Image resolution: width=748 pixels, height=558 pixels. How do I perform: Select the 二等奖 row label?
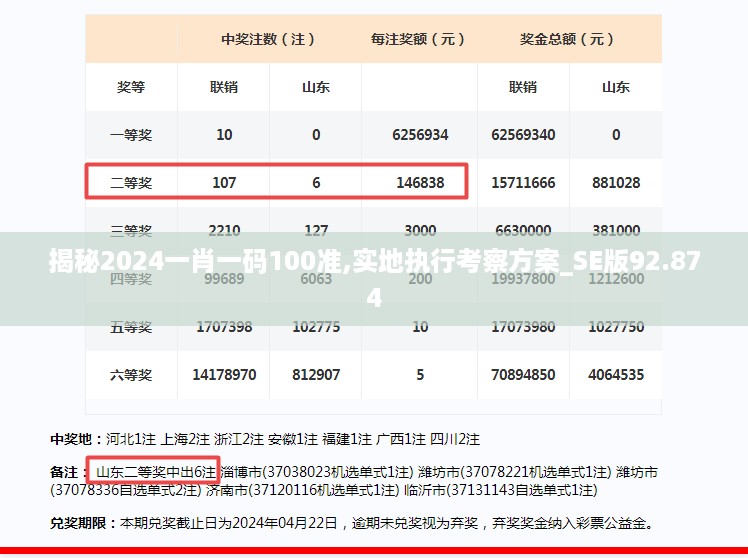(131, 183)
